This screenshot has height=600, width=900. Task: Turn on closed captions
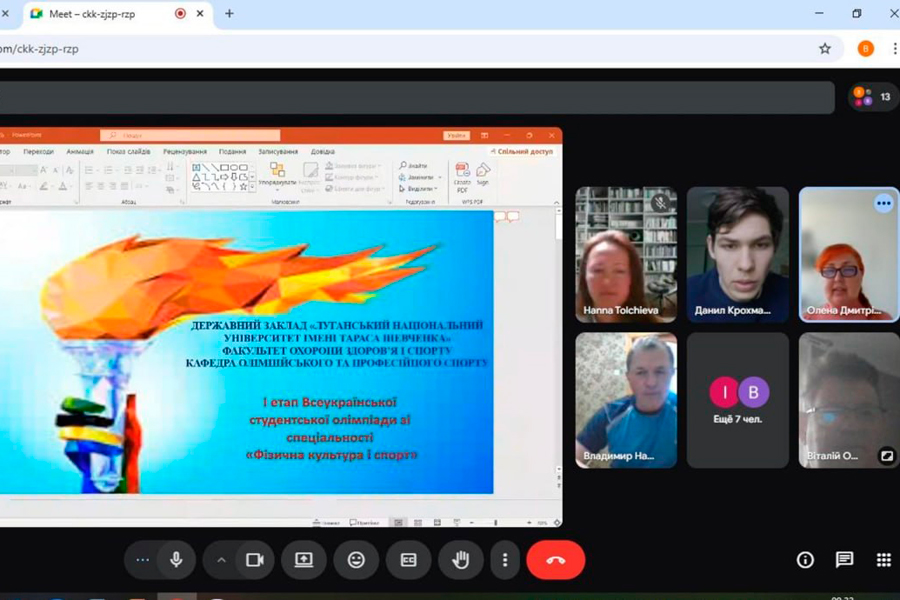pos(408,560)
